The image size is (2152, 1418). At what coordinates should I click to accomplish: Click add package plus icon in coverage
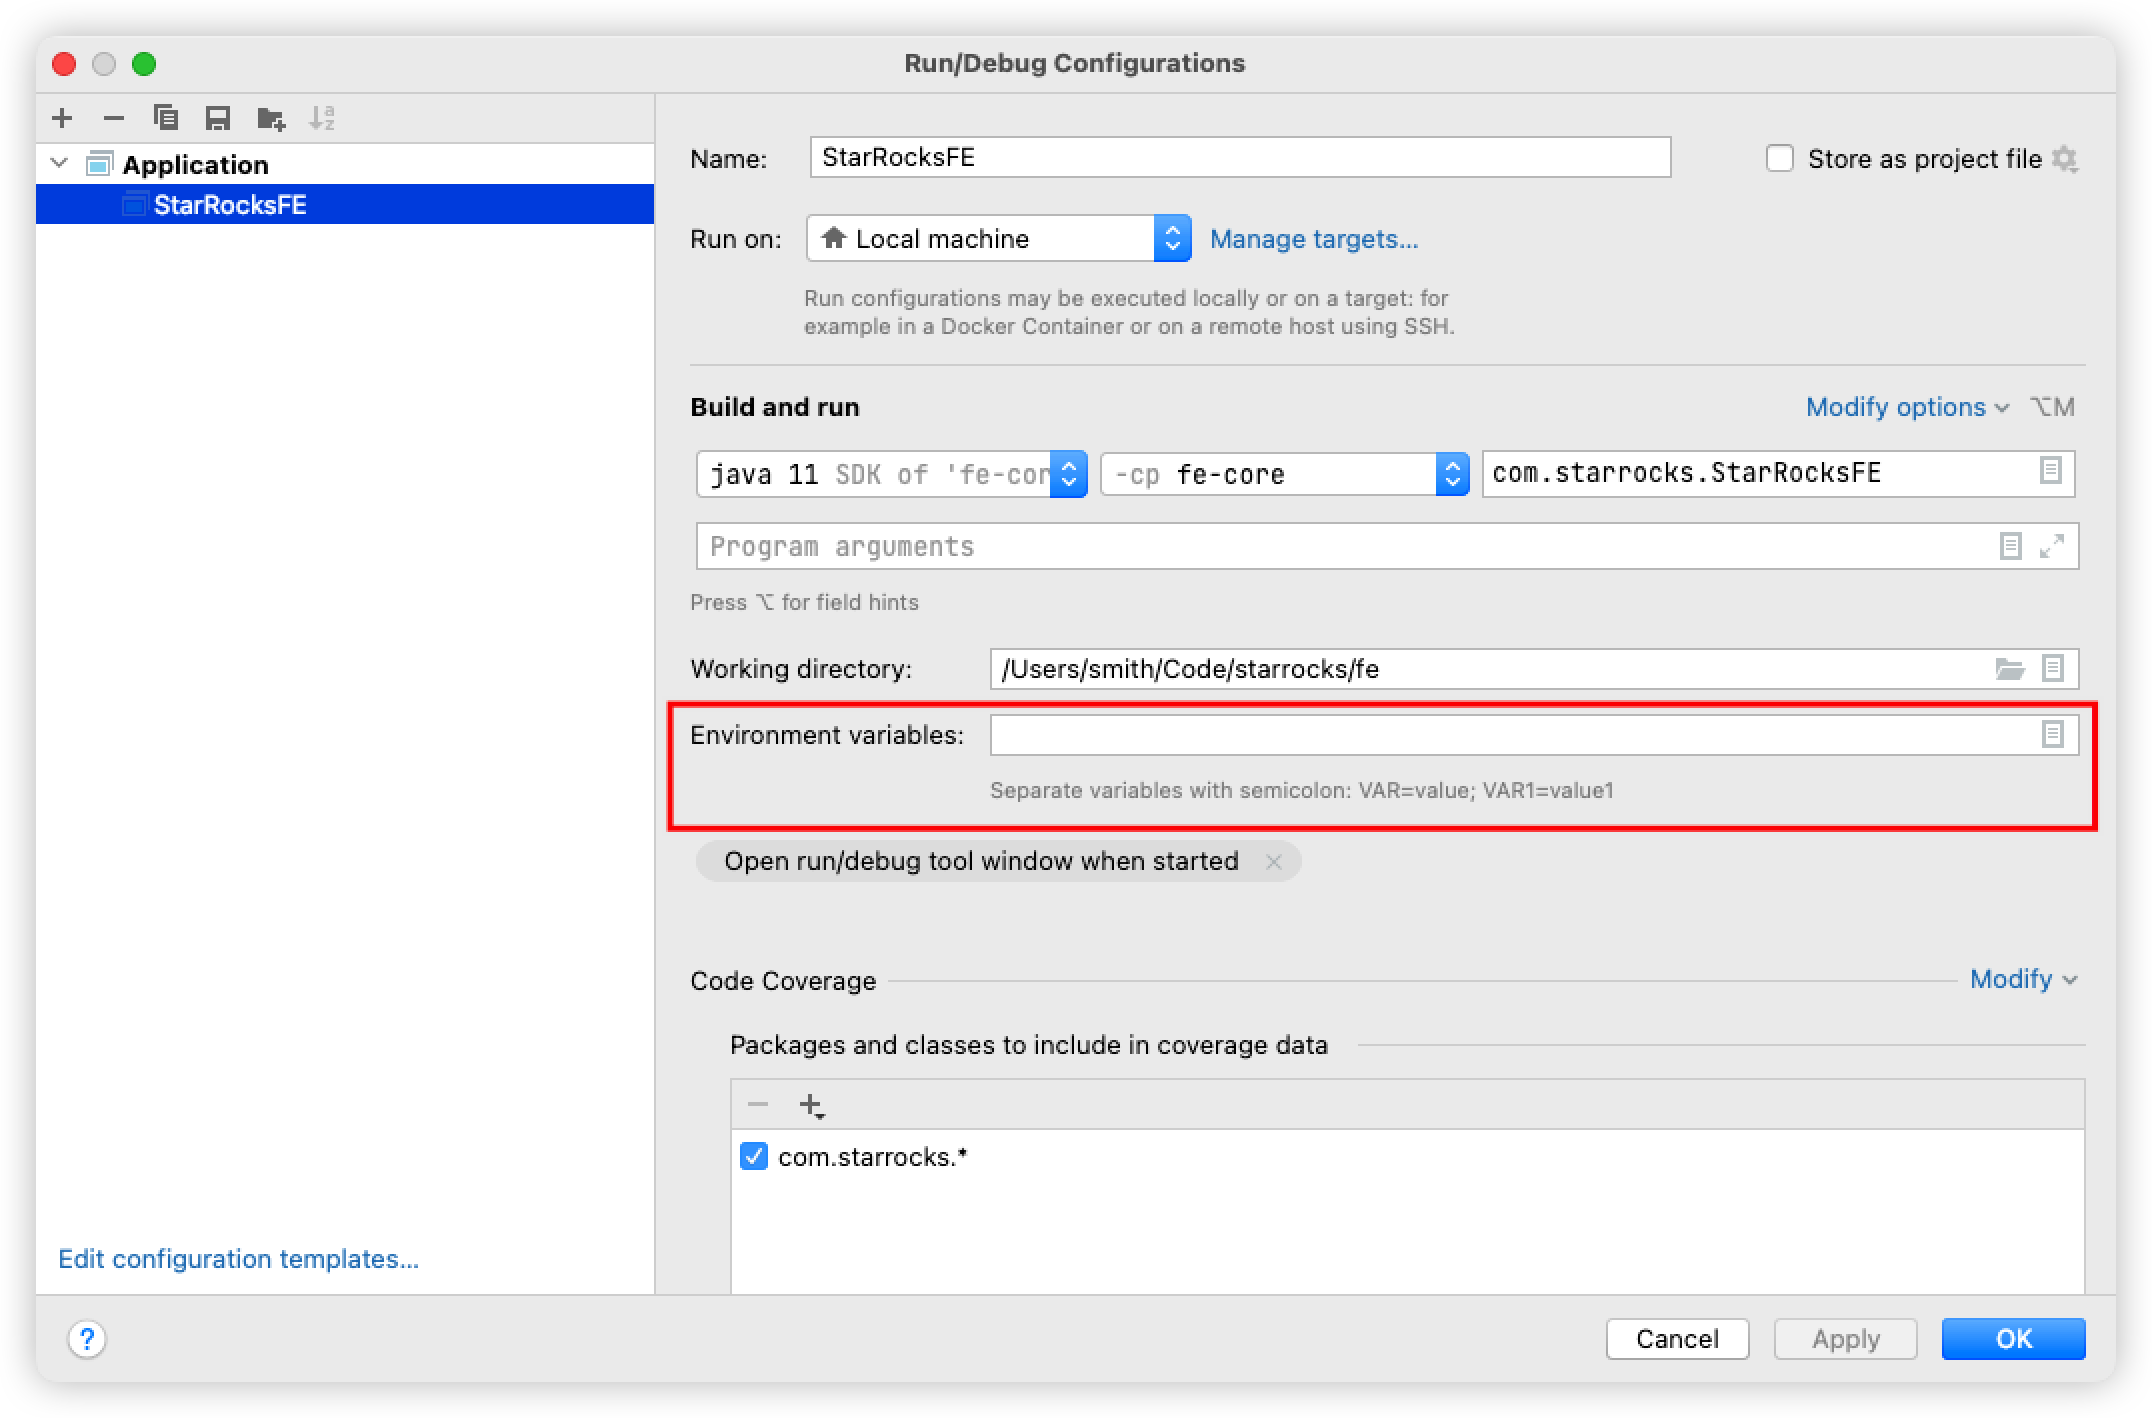(x=810, y=1105)
